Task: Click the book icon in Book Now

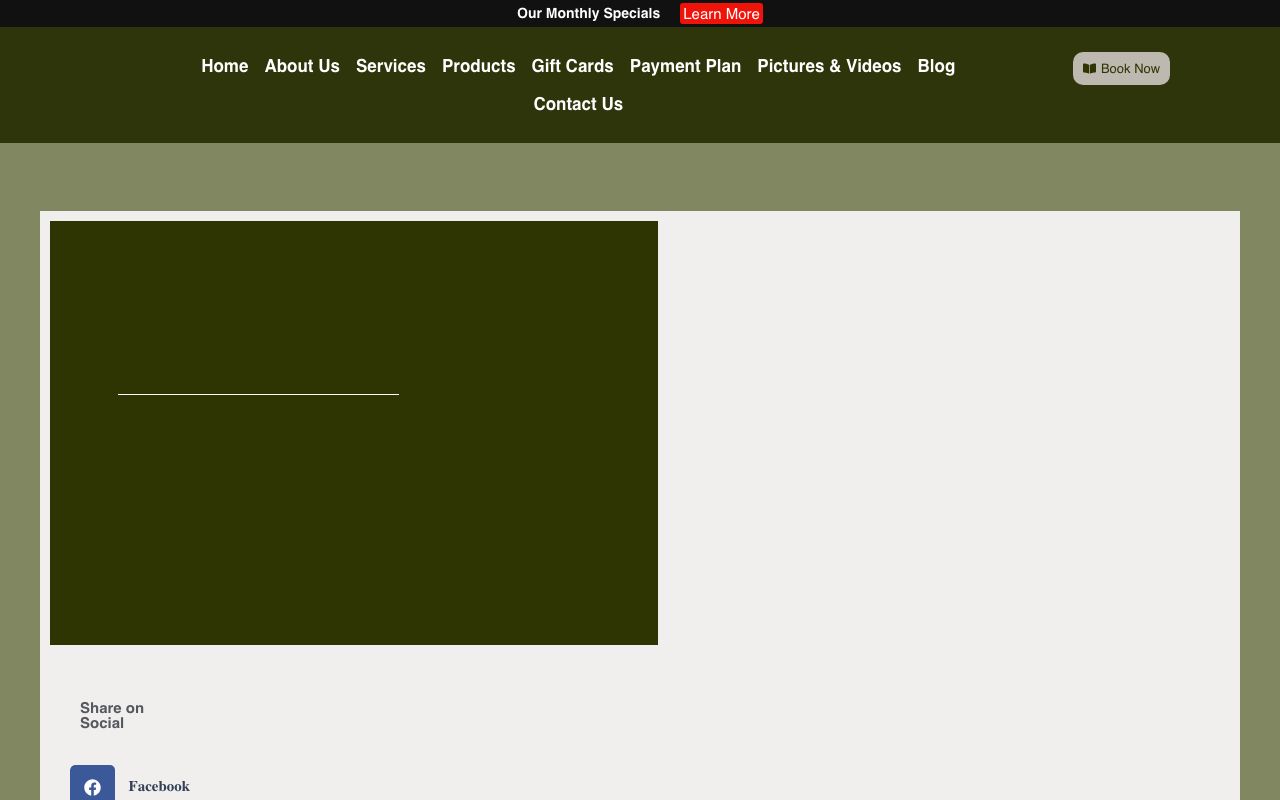Action: point(1089,69)
